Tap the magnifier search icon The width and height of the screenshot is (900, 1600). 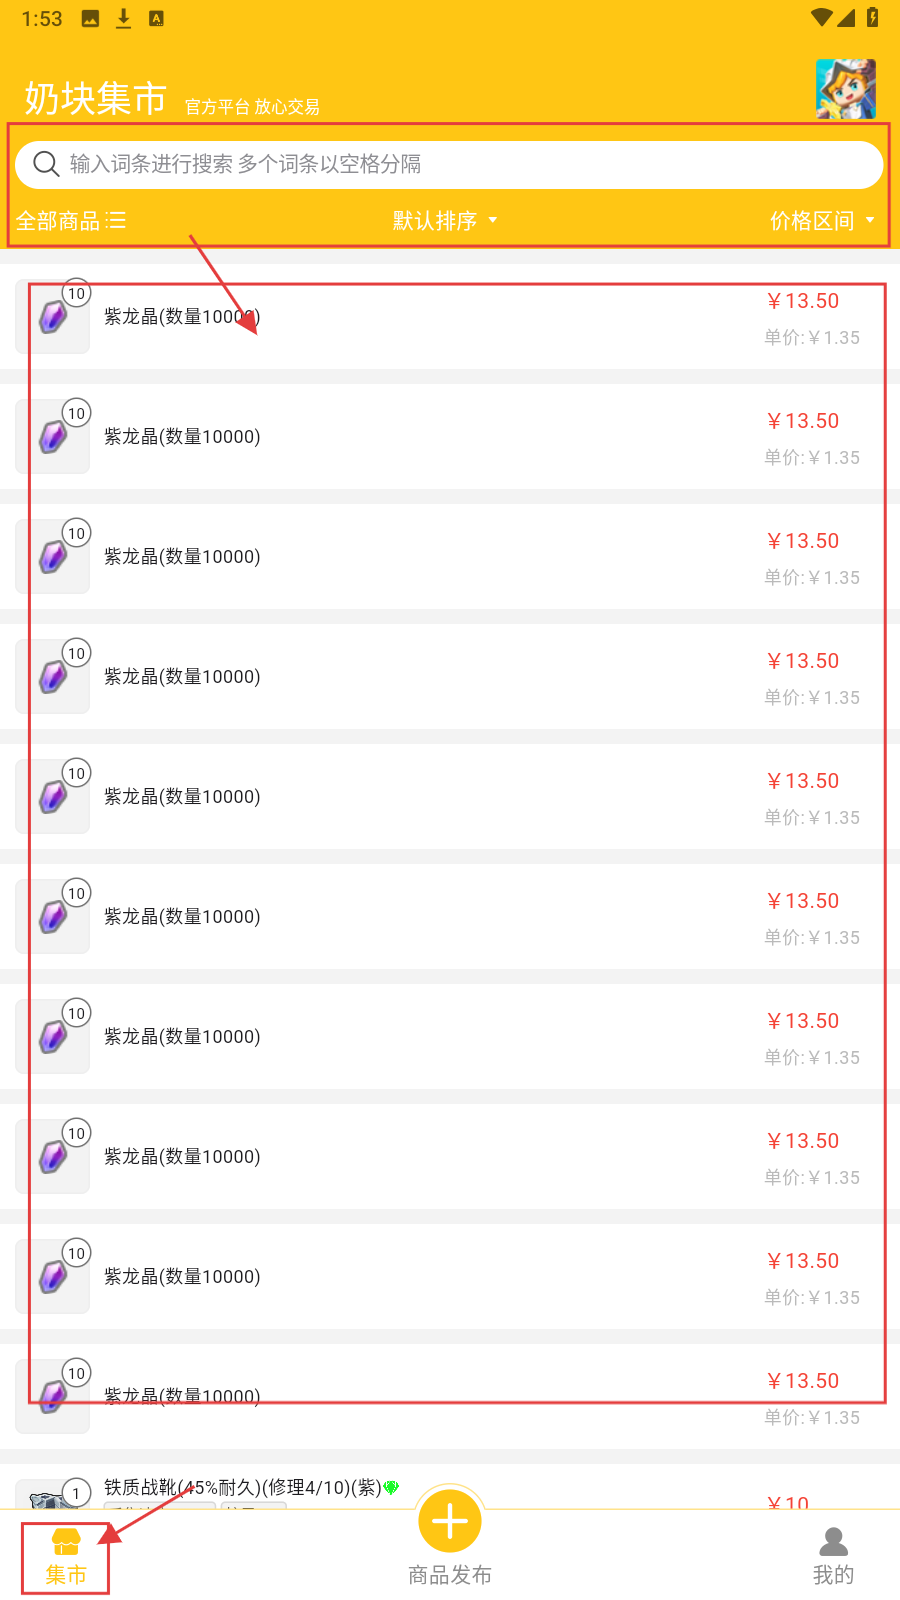pos(46,164)
